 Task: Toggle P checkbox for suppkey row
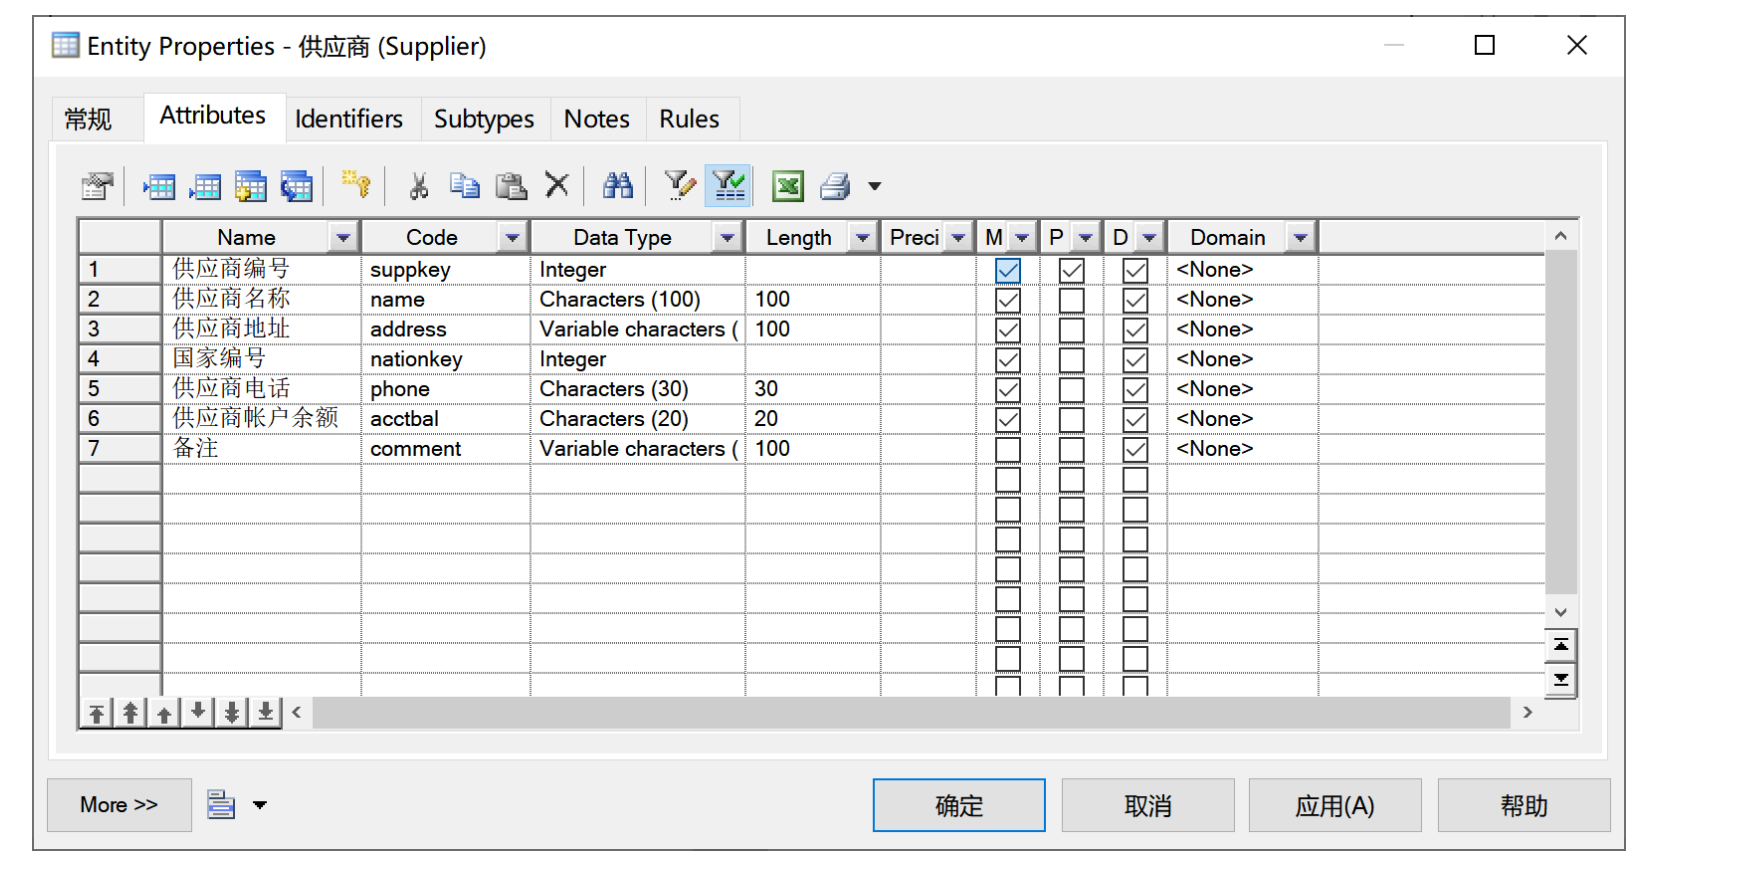1072,270
